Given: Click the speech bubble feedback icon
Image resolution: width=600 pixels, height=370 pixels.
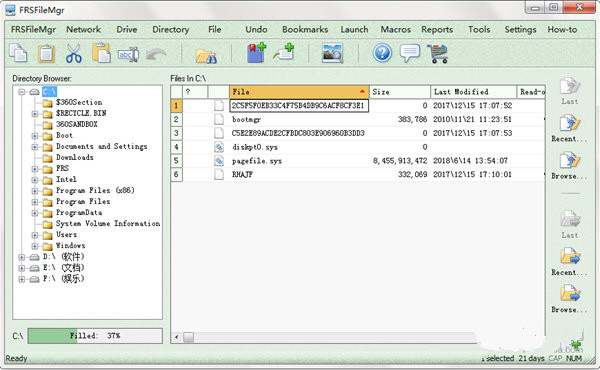Looking at the screenshot, I should pos(410,53).
